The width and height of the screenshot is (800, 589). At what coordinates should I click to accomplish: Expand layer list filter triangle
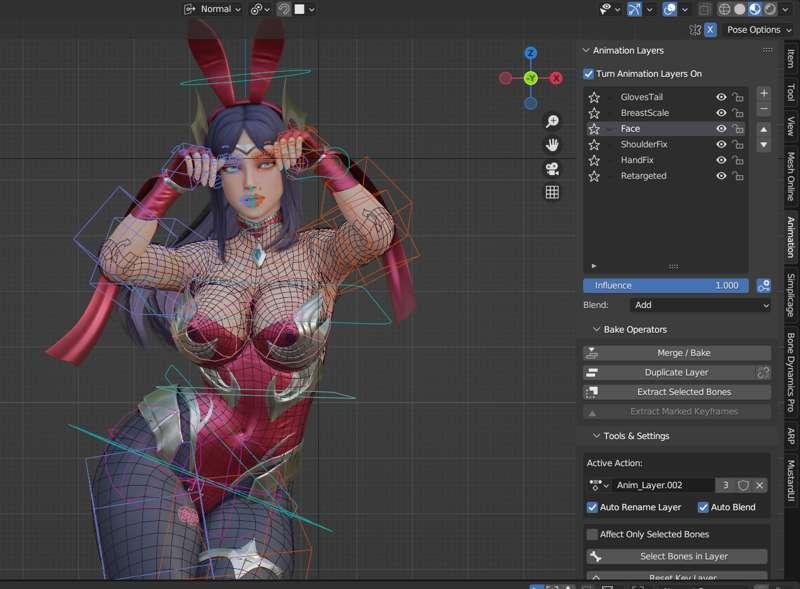coord(593,266)
